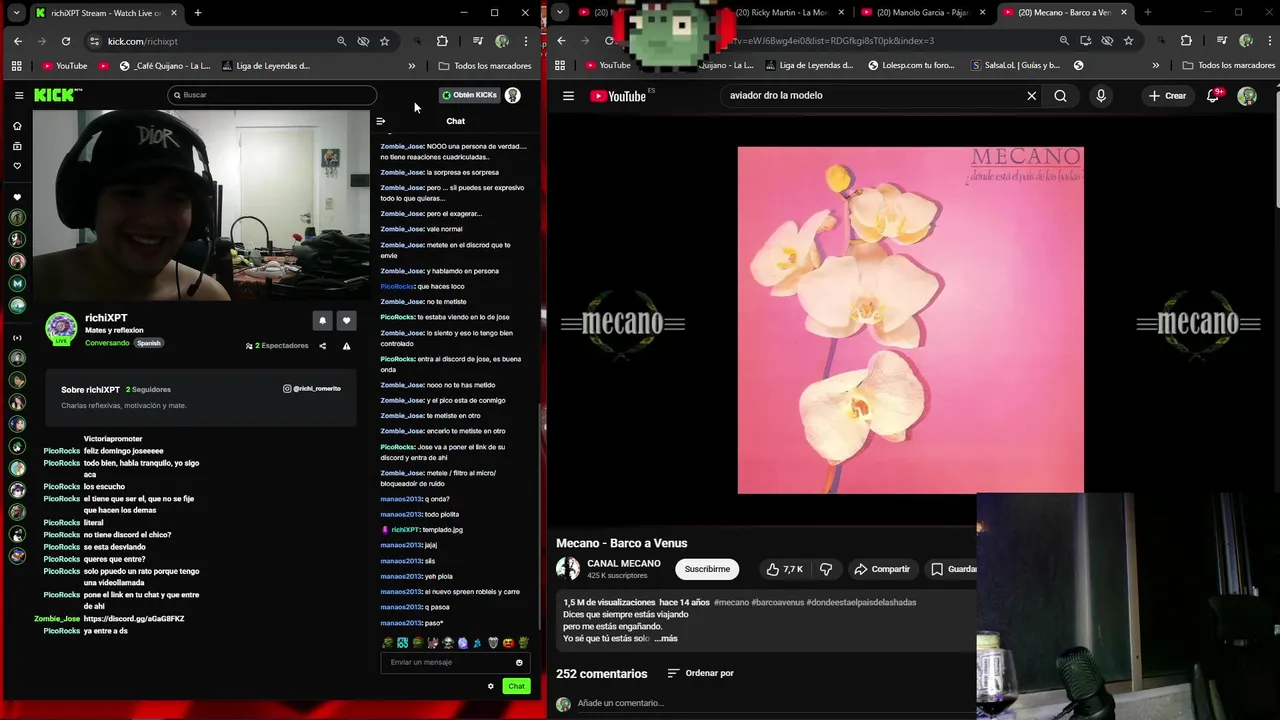Open '_Café Quijano - La L...' bookmark
Image resolution: width=1280 pixels, height=720 pixels.
coord(165,66)
